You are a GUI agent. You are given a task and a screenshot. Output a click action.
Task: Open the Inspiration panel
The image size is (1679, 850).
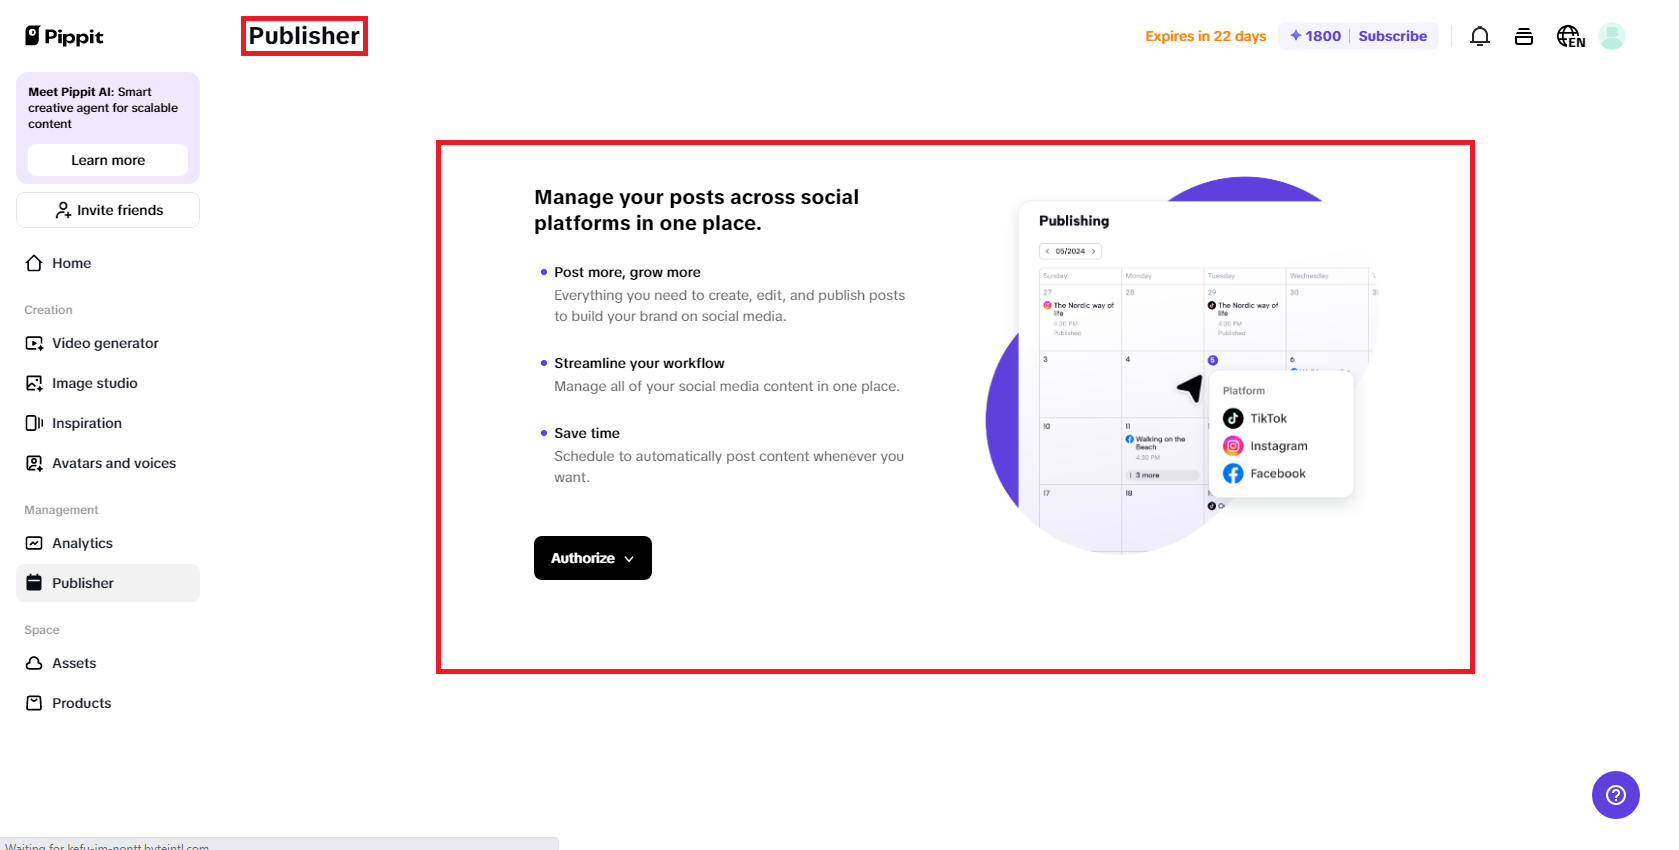86,423
